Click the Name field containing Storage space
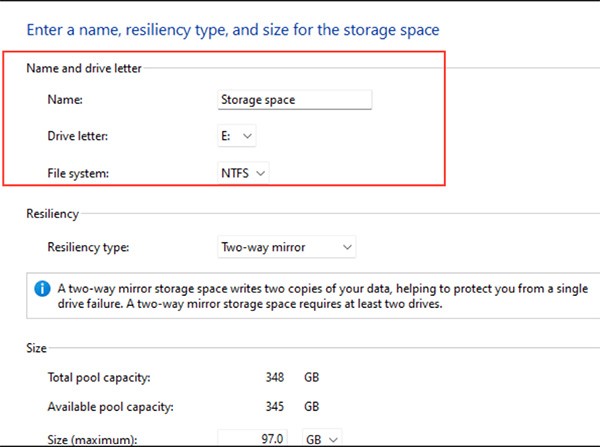 [x=295, y=100]
